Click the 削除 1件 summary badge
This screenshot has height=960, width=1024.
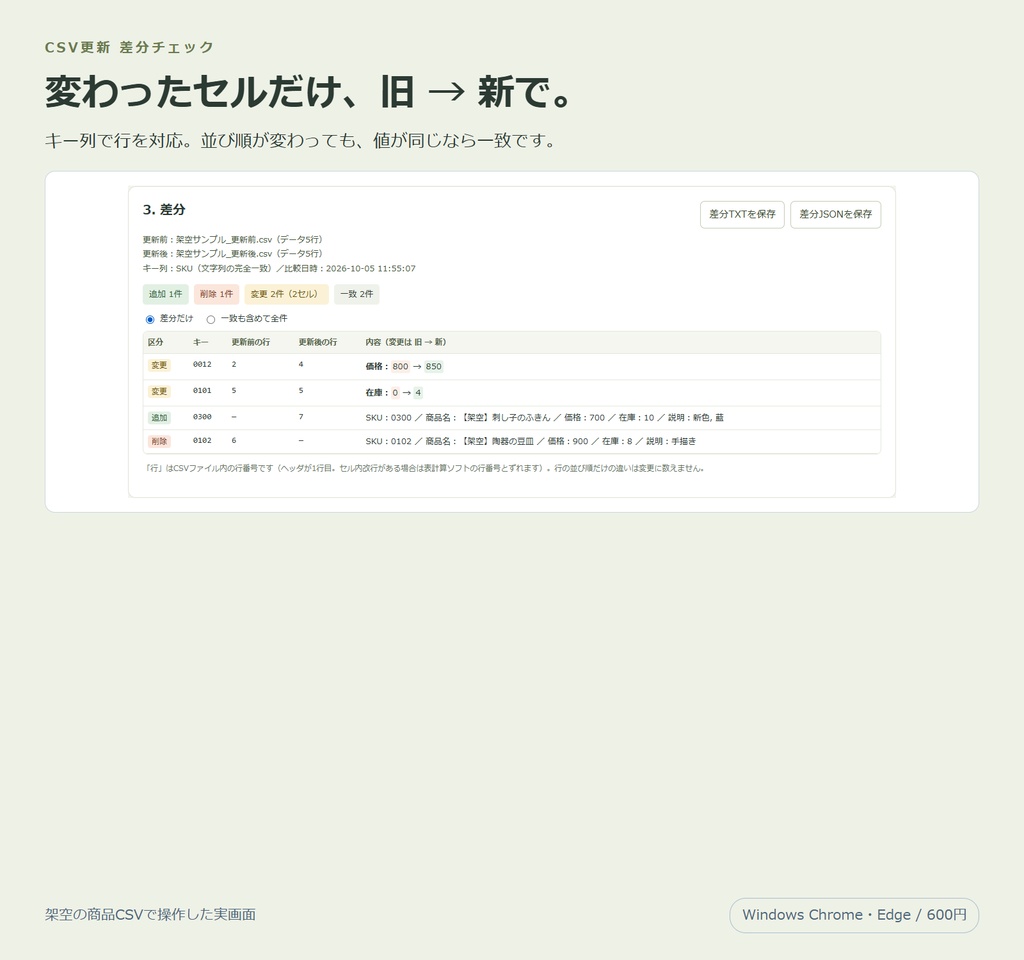click(216, 294)
